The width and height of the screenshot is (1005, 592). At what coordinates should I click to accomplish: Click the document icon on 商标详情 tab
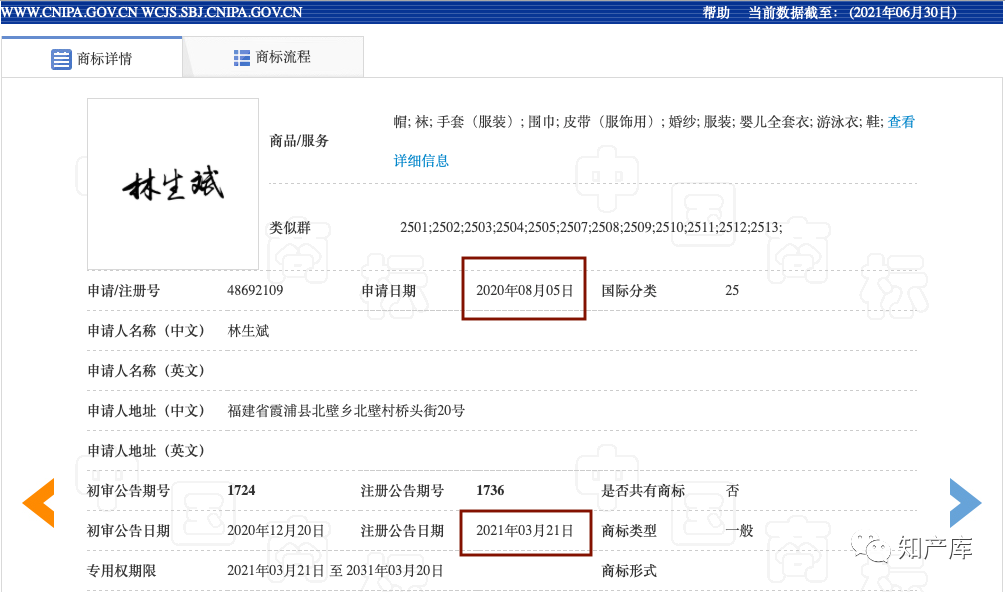click(61, 59)
